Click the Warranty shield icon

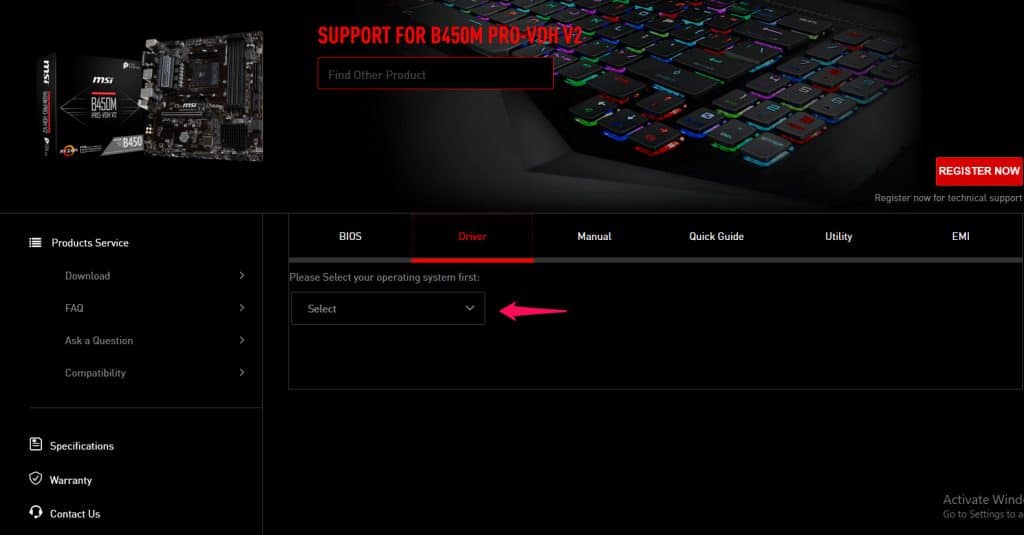pos(36,480)
